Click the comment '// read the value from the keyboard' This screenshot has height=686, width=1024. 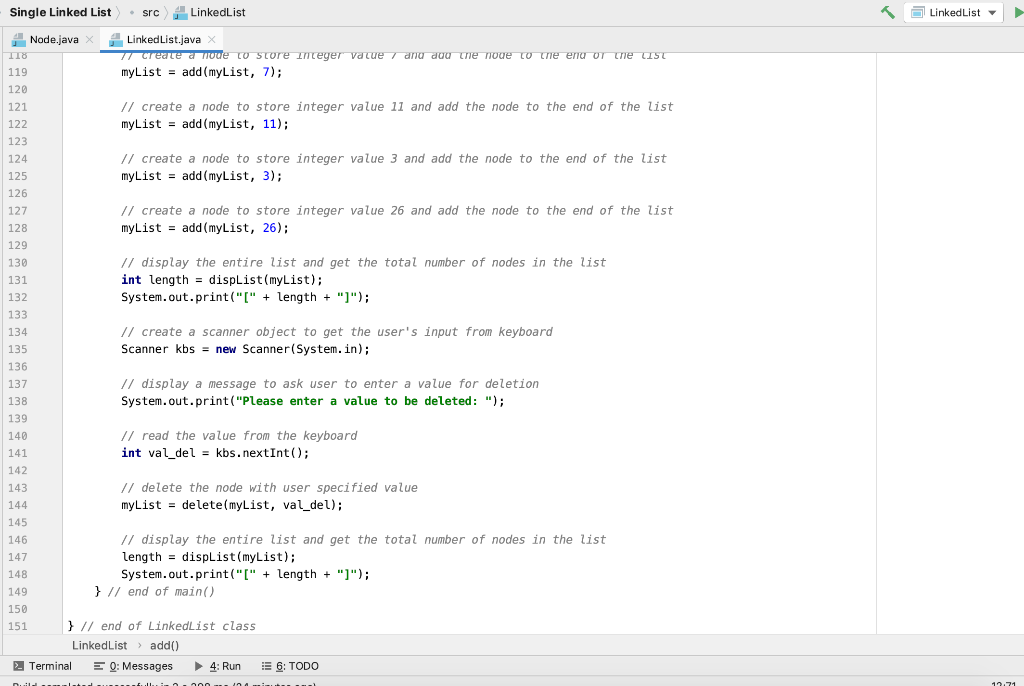[x=239, y=436]
